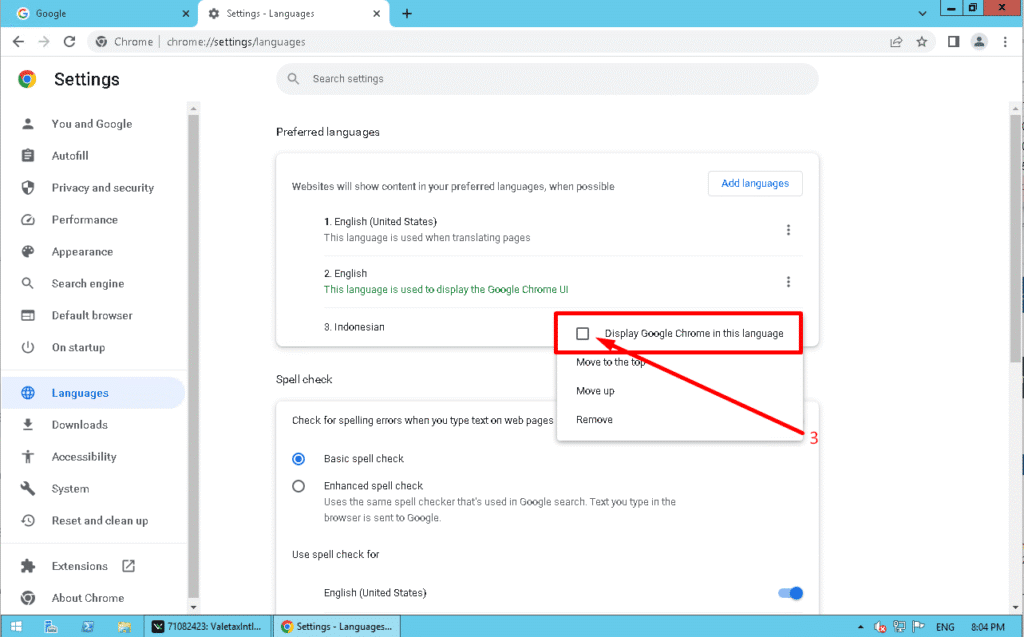Open You and Google settings
The width and height of the screenshot is (1024, 637).
92,123
